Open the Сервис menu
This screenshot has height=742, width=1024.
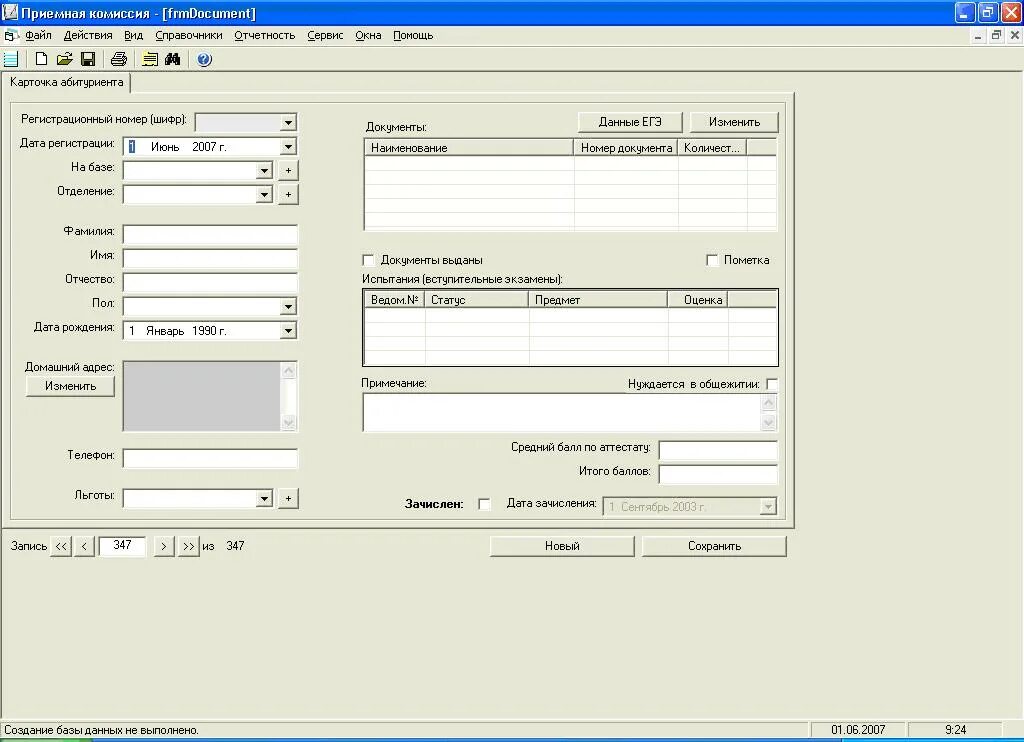[325, 35]
